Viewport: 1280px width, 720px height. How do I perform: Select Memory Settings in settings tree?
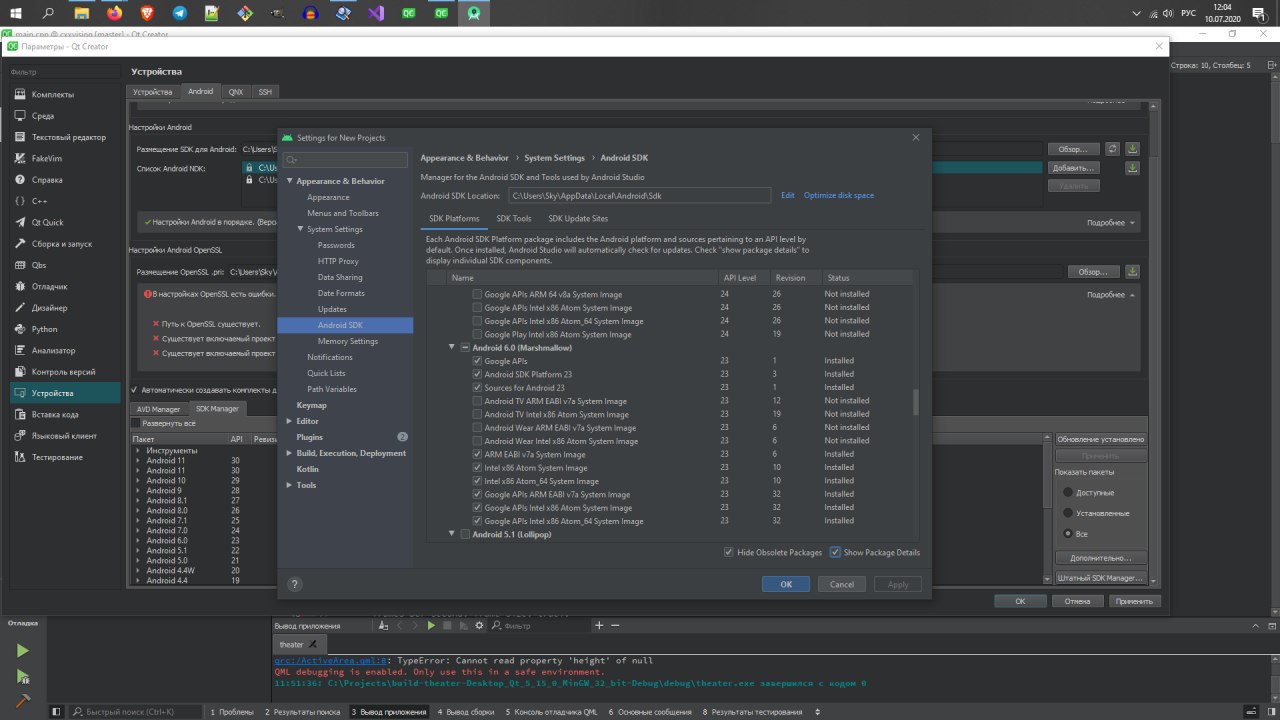pyautogui.click(x=348, y=341)
